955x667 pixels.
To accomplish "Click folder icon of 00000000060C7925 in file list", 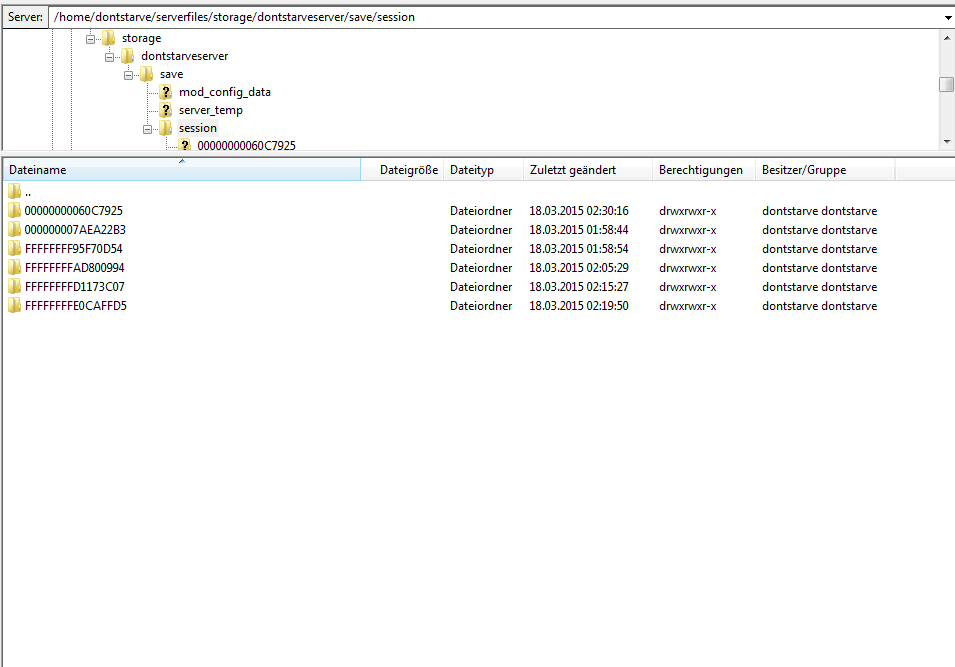I will [14, 211].
